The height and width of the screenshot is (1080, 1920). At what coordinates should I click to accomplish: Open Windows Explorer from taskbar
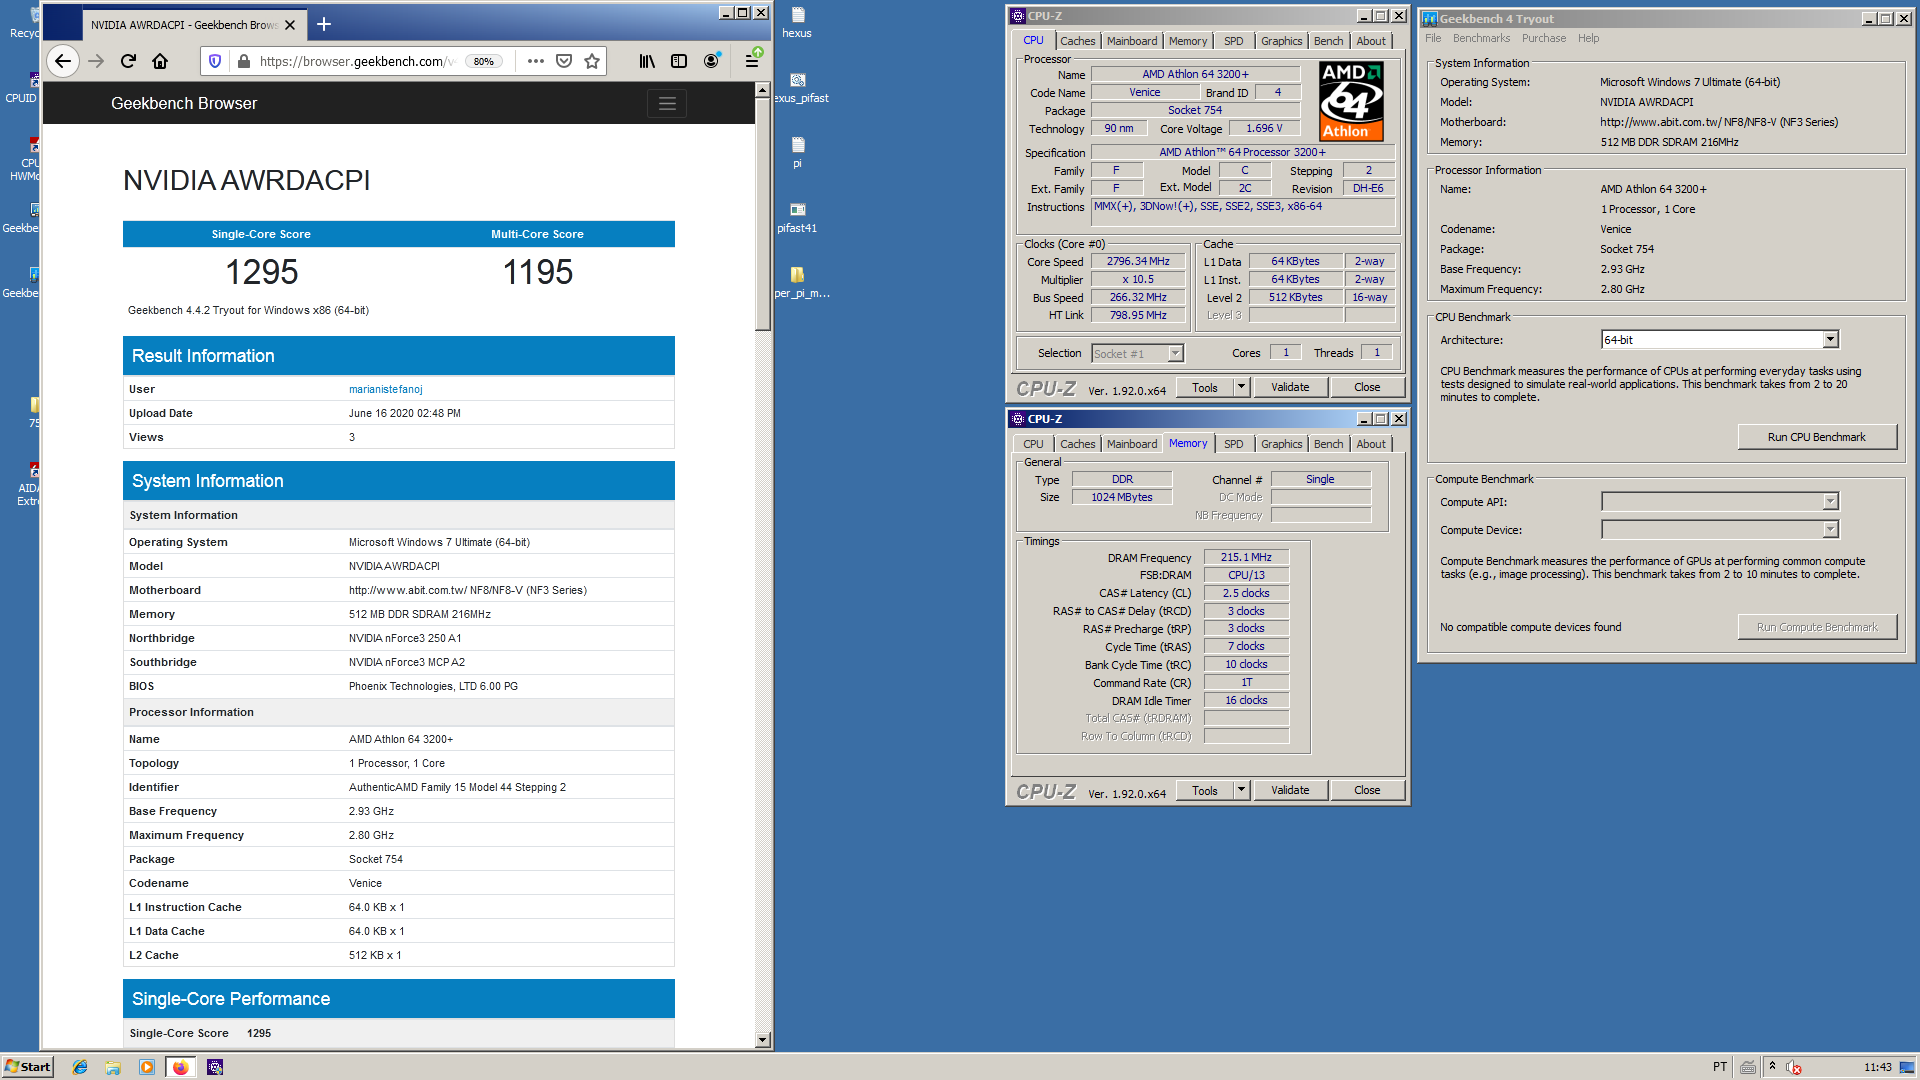click(x=113, y=1067)
